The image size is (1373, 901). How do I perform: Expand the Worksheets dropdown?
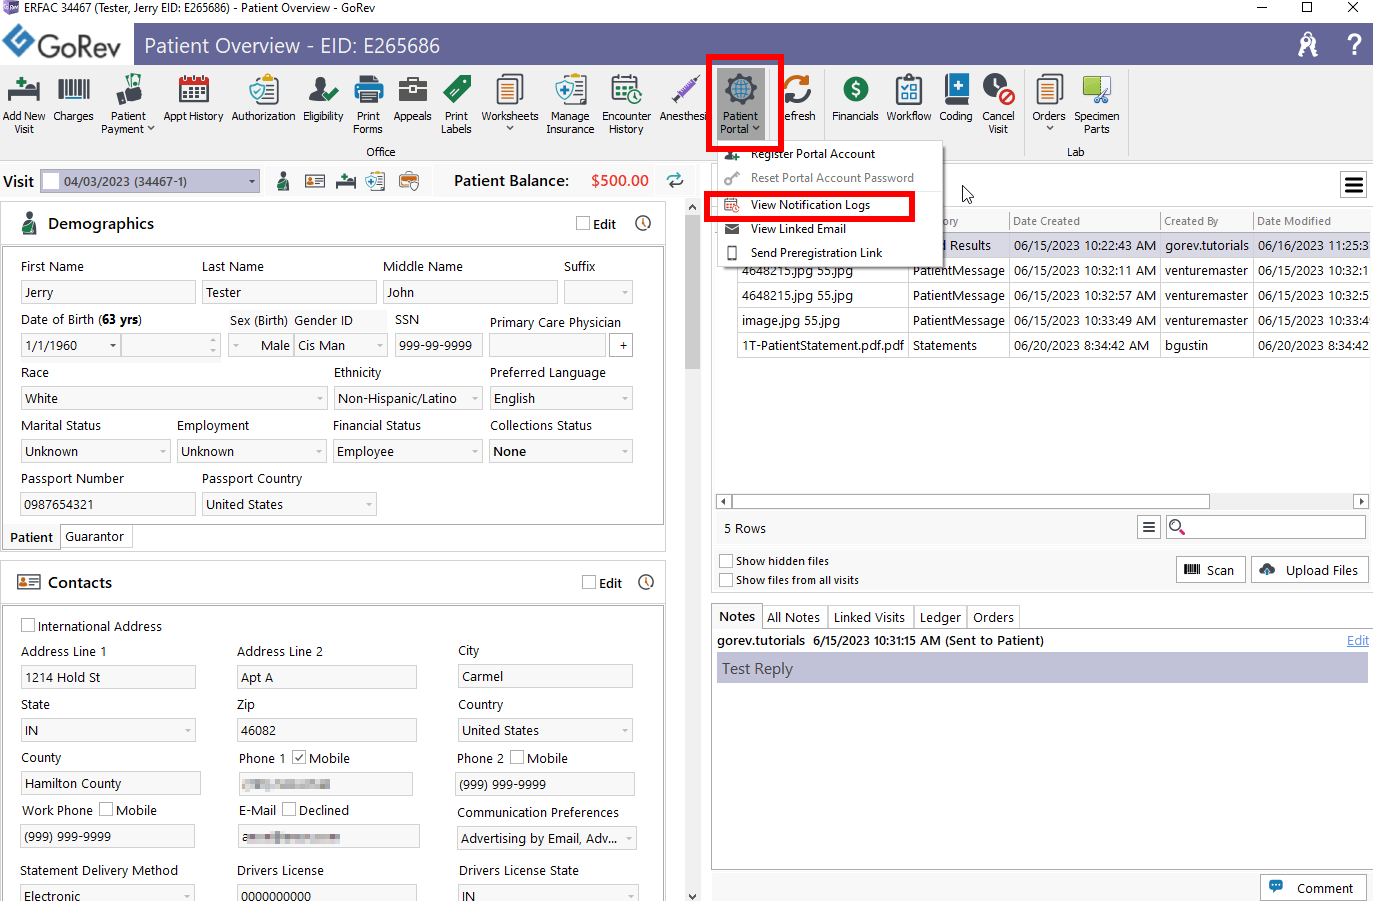click(510, 129)
